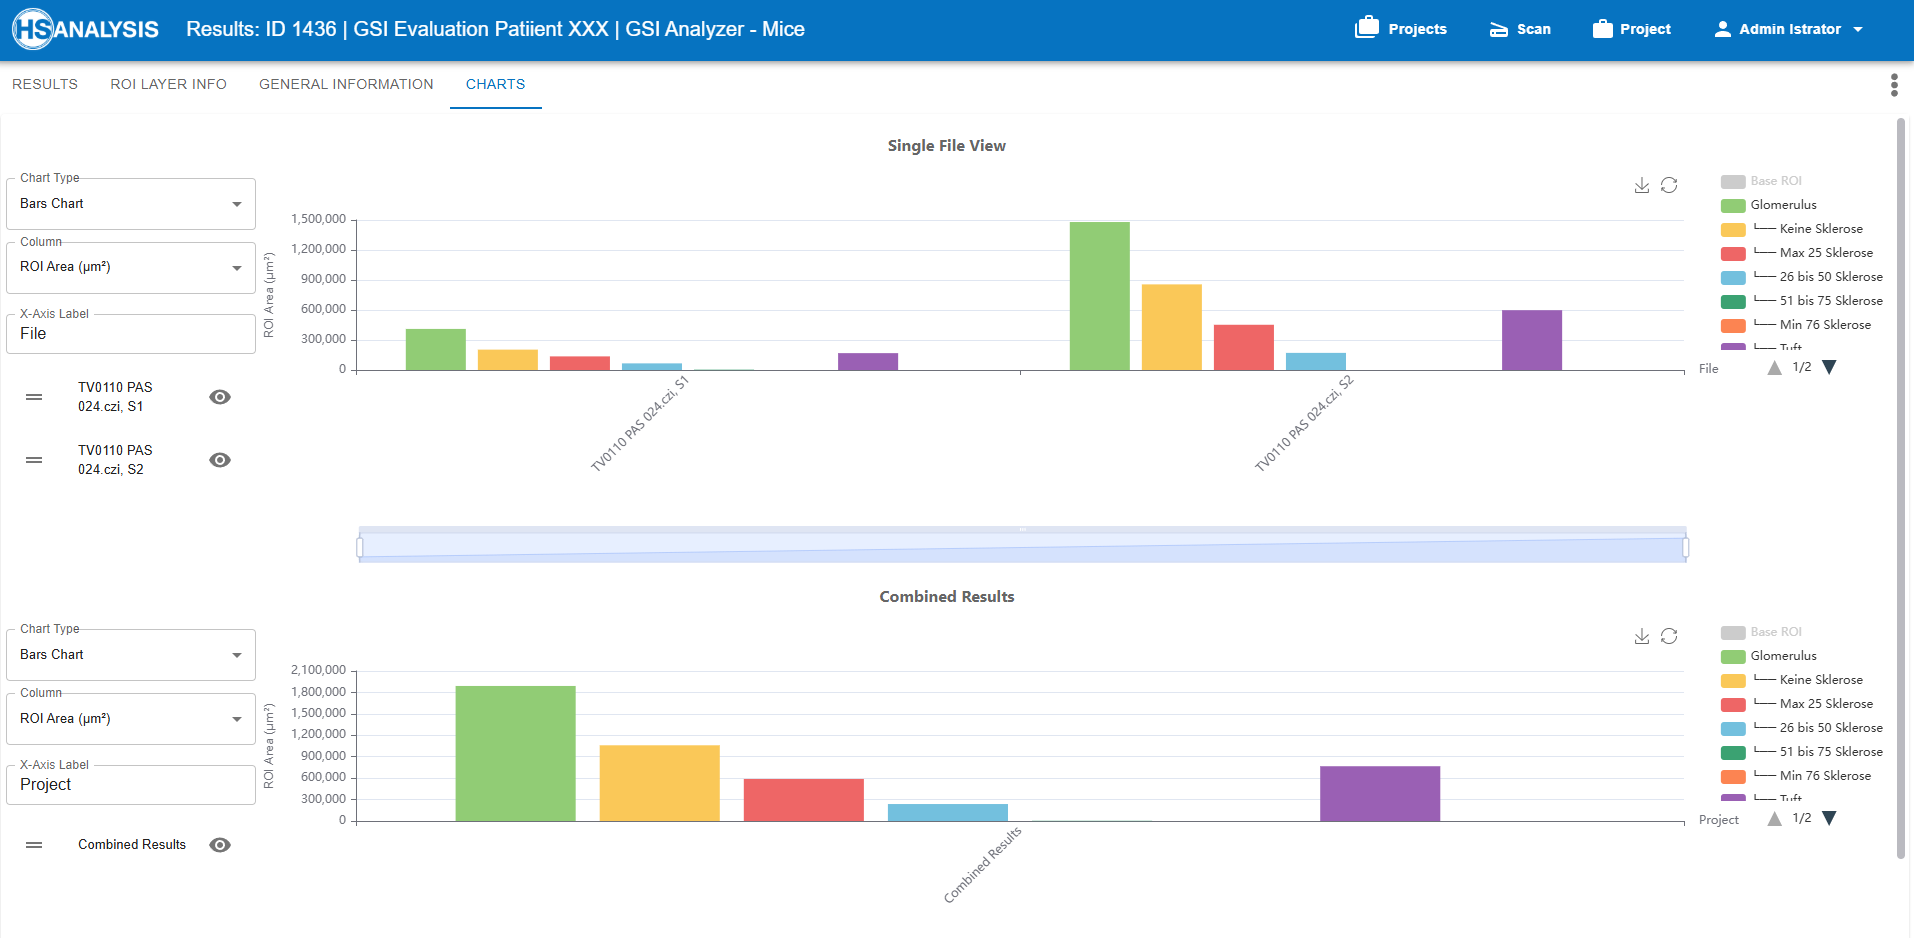Download the Combined Results chart image
This screenshot has height=938, width=1914.
pos(1641,637)
